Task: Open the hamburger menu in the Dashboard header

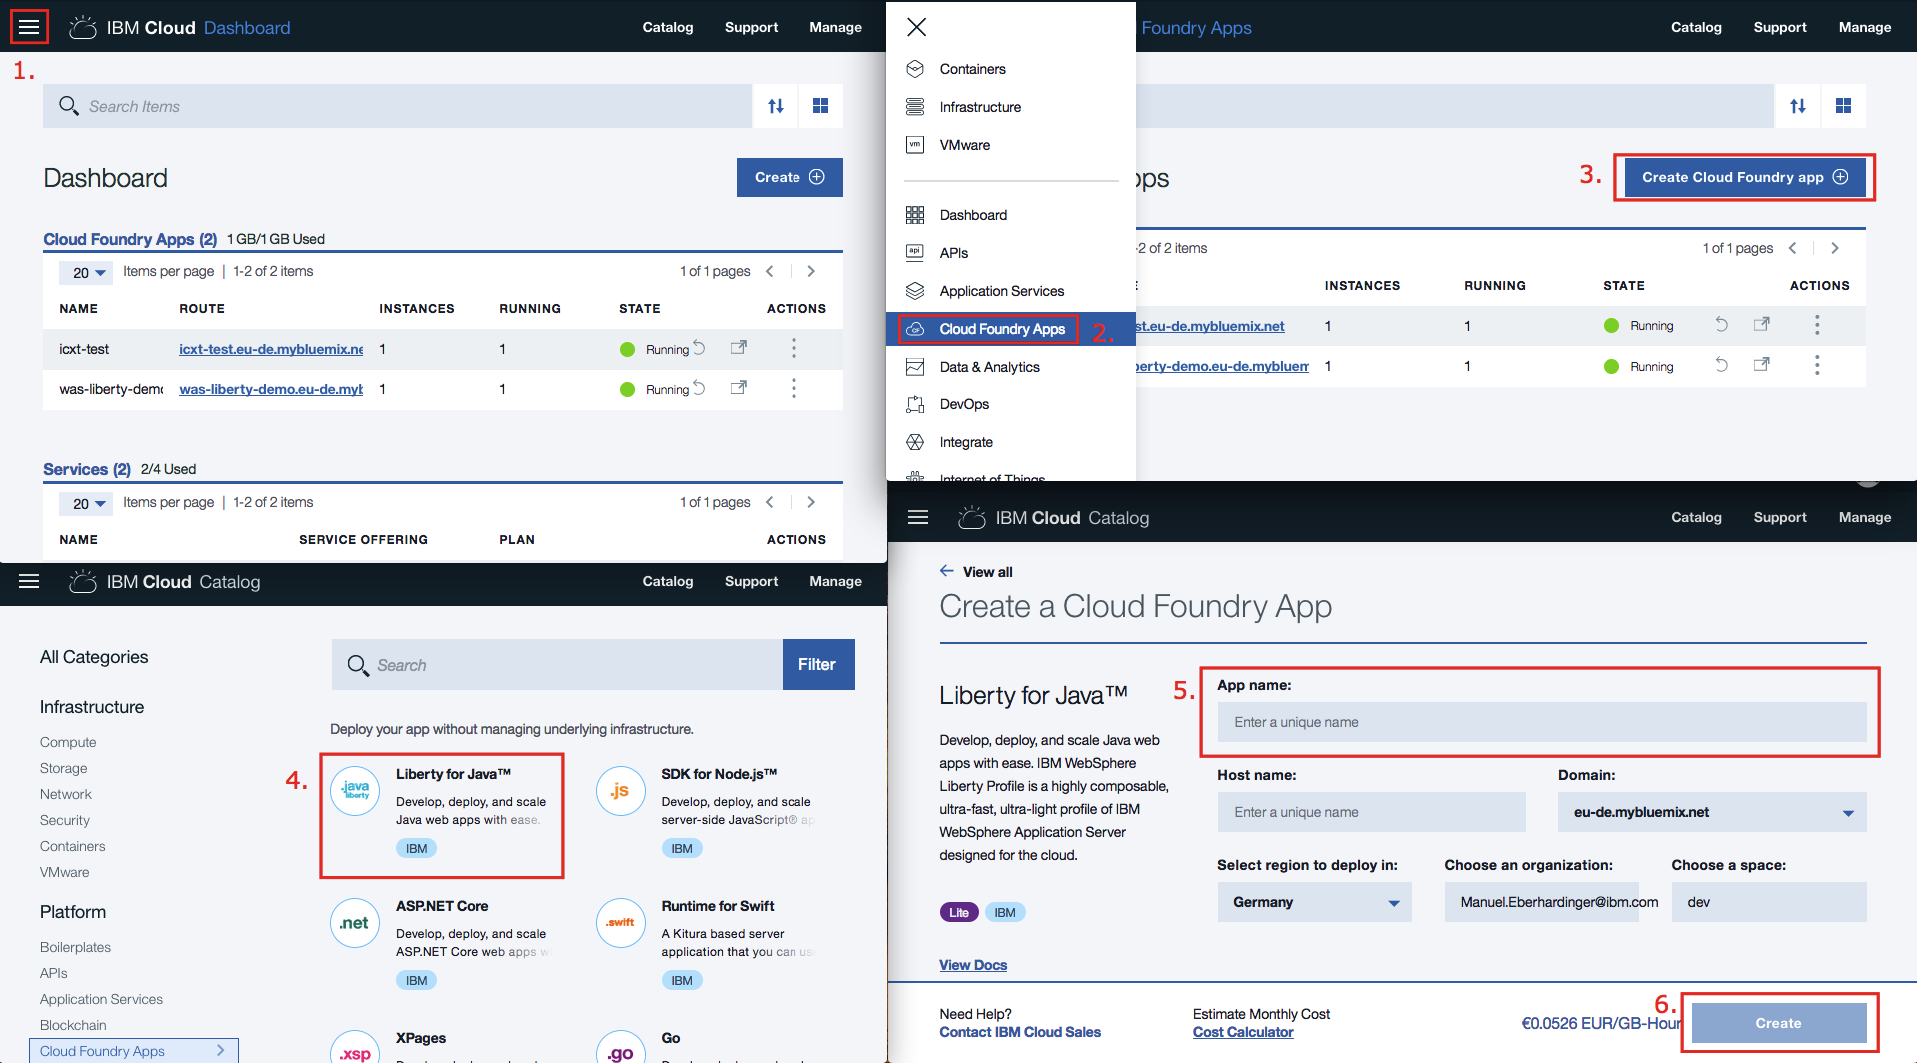Action: (x=29, y=27)
